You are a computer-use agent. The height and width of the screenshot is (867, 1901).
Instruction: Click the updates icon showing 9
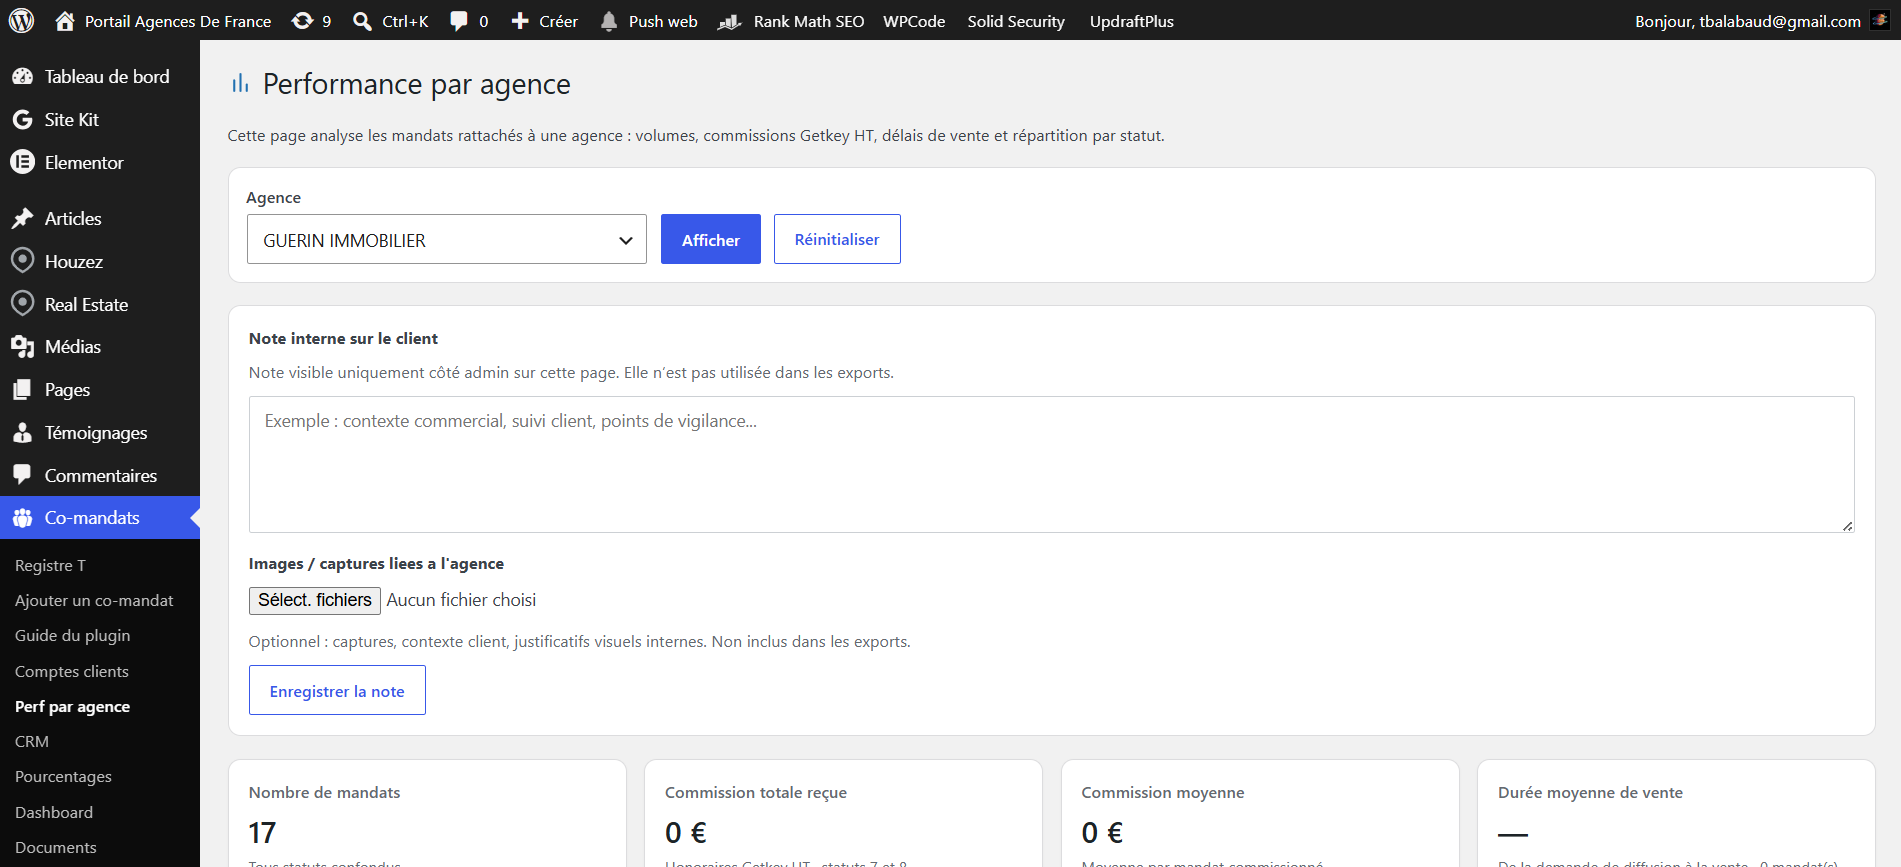tap(302, 21)
